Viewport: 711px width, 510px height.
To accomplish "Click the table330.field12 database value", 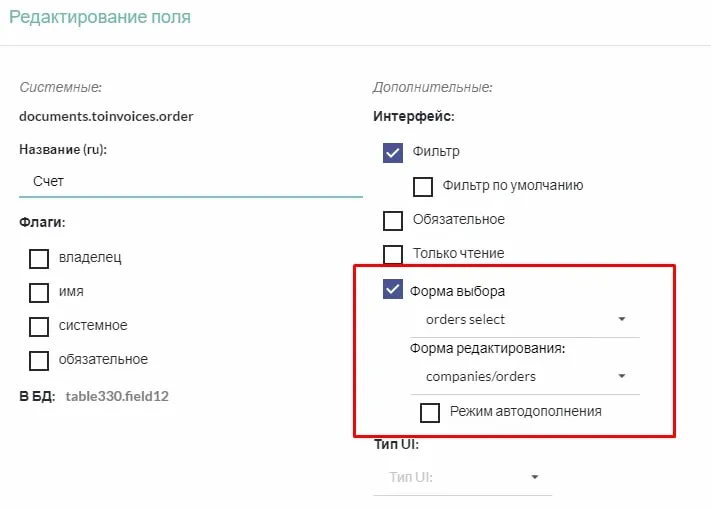I will pos(117,396).
